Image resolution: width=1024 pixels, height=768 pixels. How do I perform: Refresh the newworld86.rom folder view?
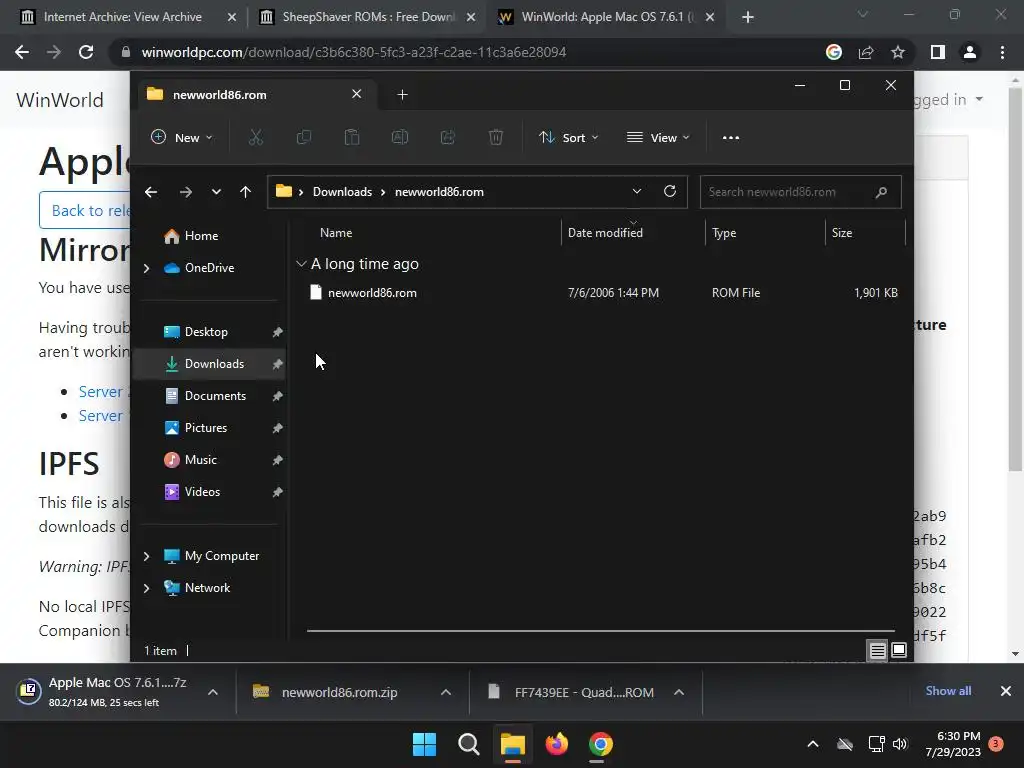(669, 191)
